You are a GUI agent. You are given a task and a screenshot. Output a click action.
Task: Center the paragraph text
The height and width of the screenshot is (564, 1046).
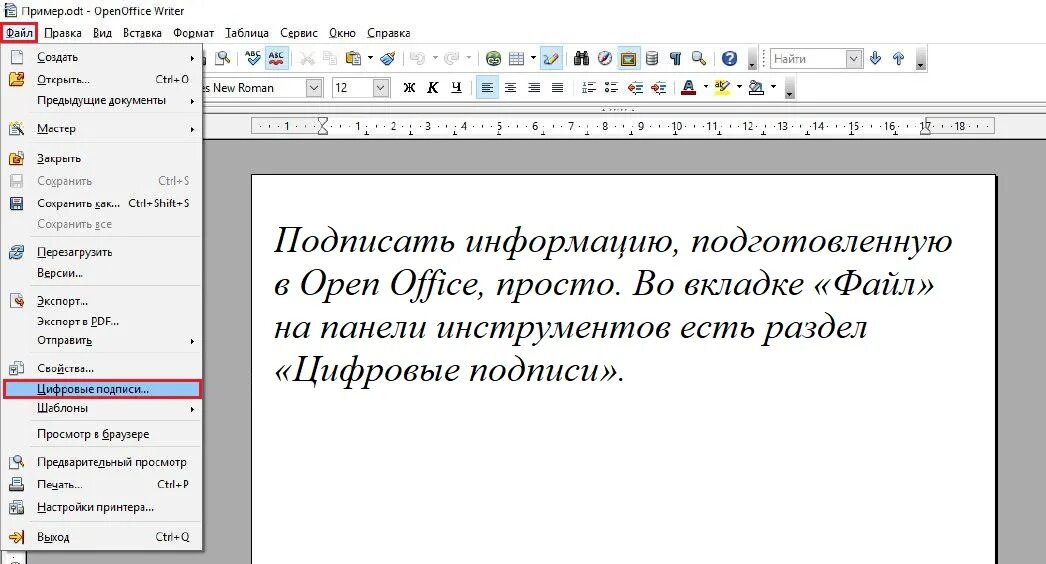tap(511, 87)
